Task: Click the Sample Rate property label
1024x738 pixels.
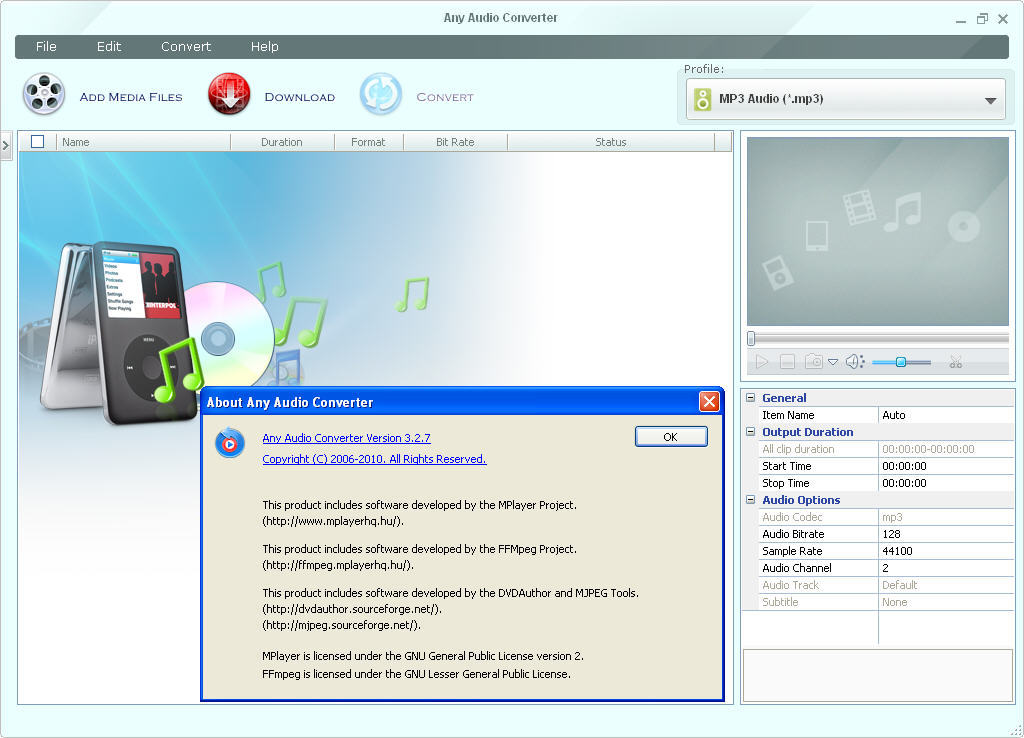Action: [x=792, y=551]
